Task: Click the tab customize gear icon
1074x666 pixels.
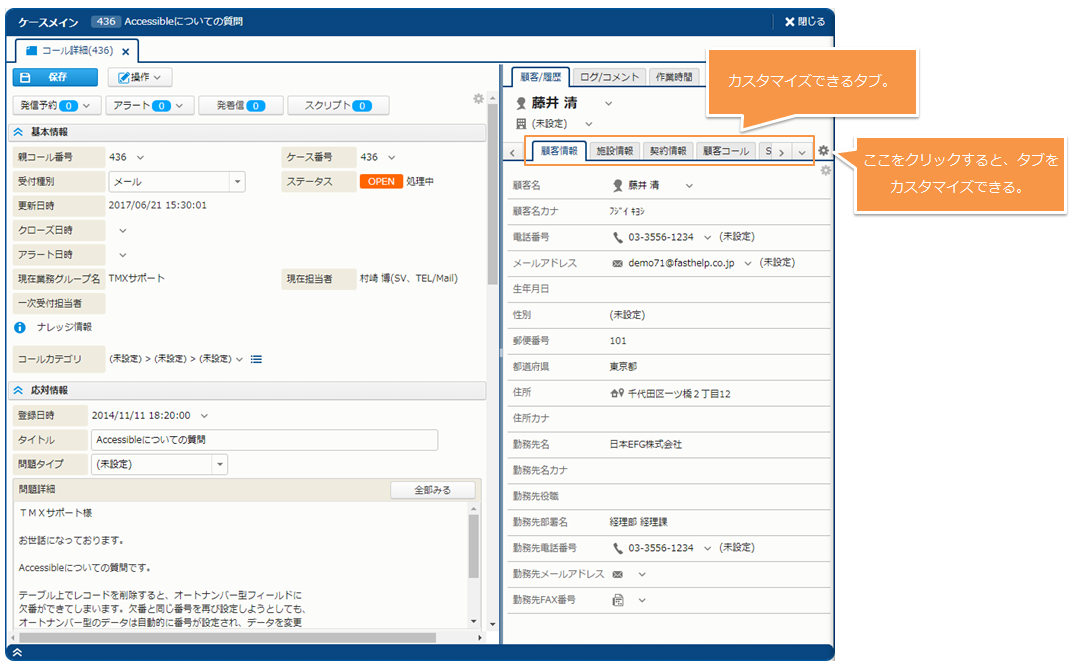Action: tap(823, 151)
